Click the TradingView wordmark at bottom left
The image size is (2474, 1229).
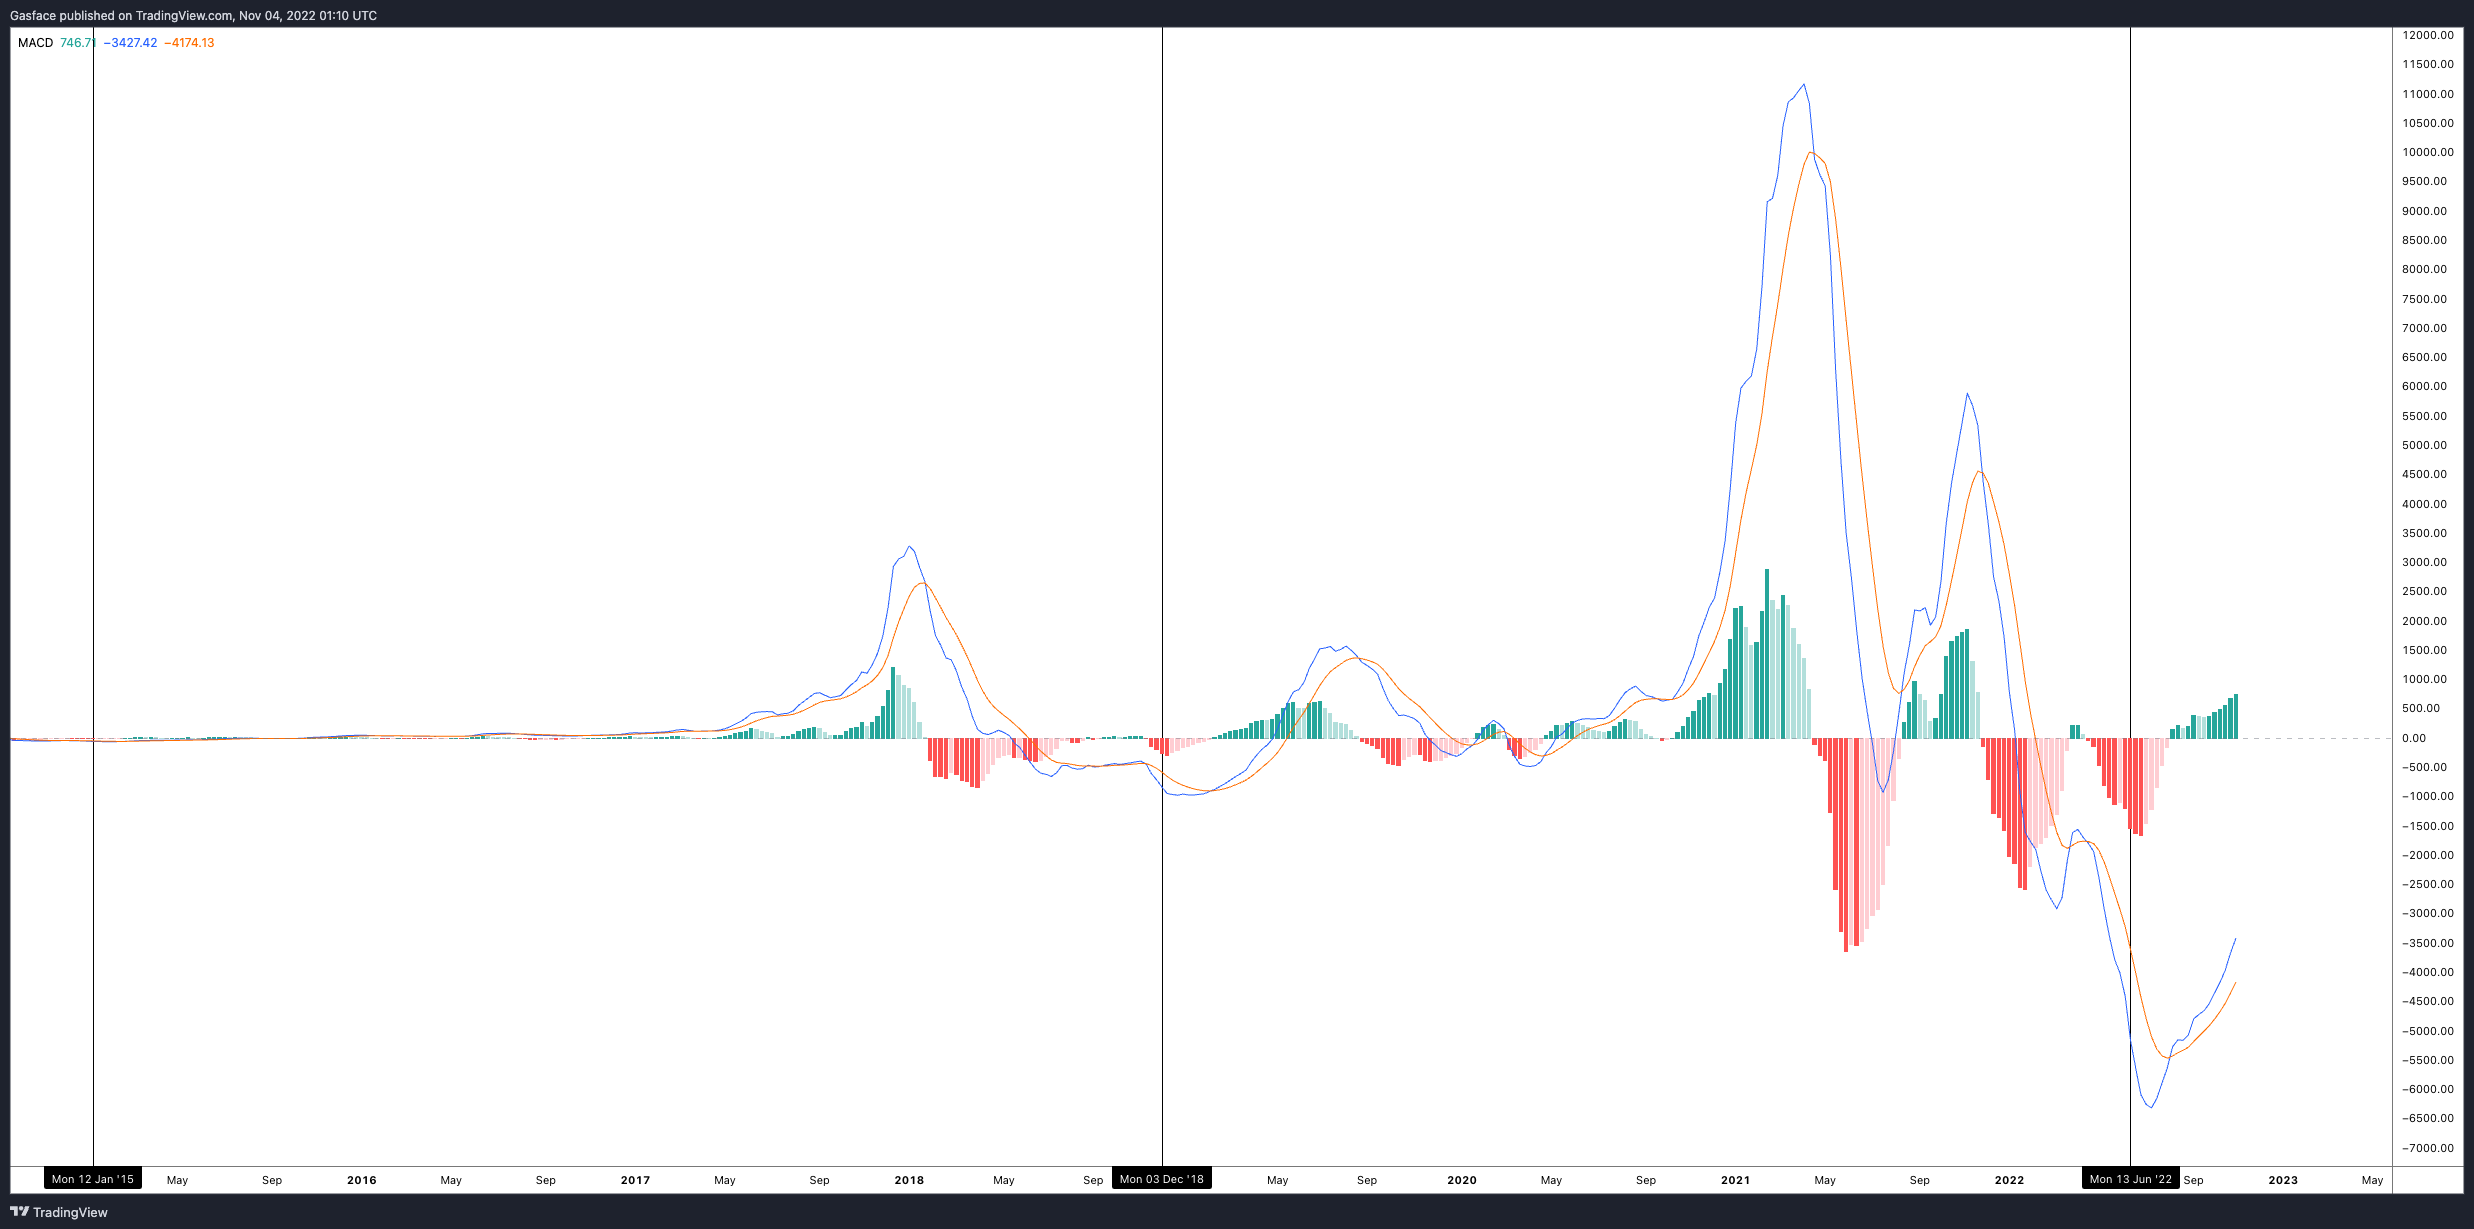[x=70, y=1212]
